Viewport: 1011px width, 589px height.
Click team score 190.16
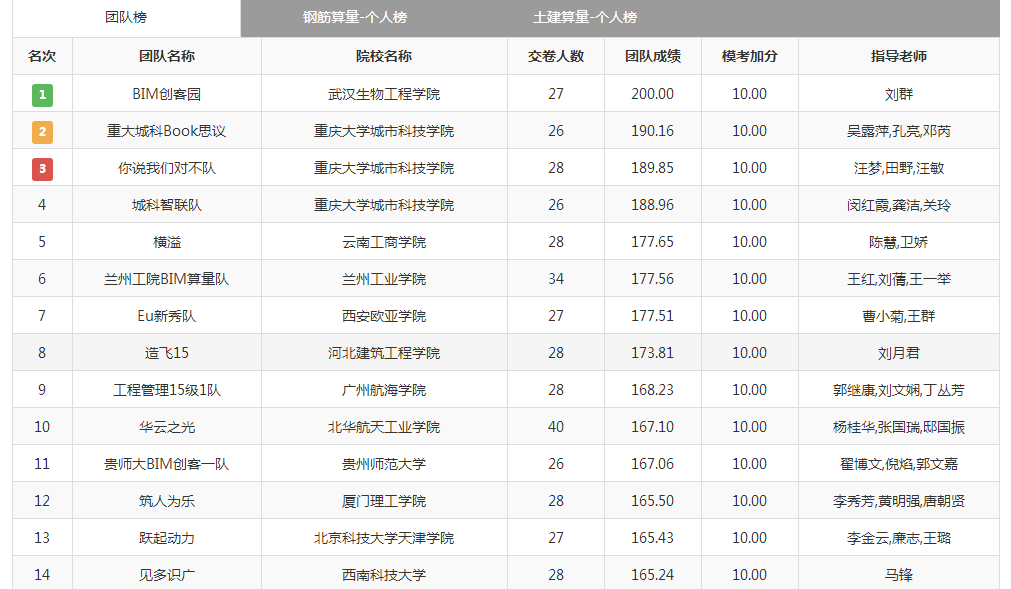[653, 131]
